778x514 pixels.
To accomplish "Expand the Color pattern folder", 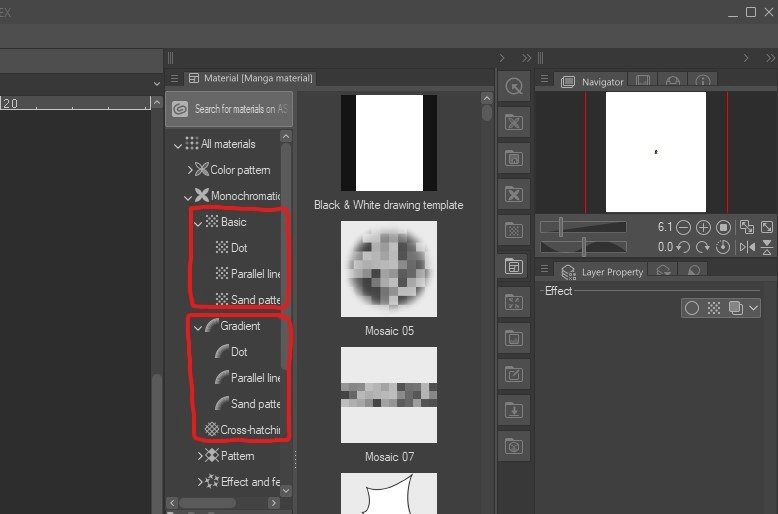I will [x=190, y=170].
